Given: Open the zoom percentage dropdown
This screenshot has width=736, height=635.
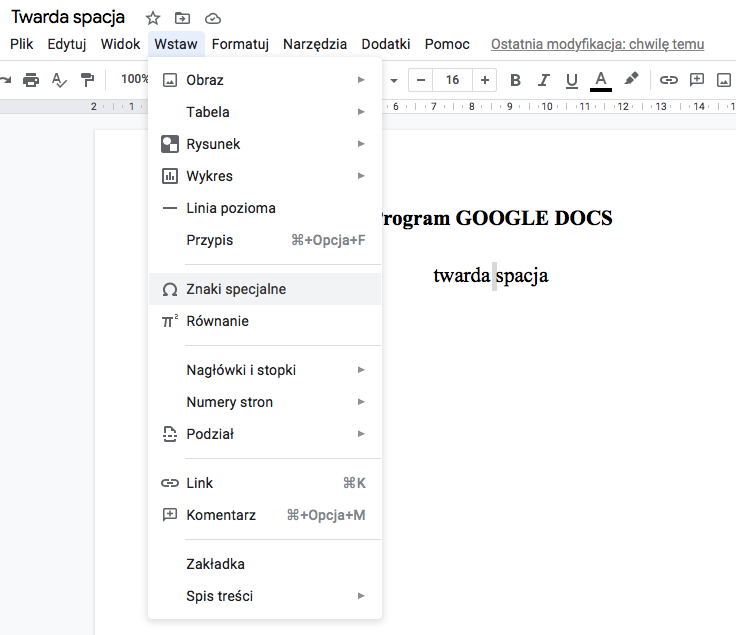Looking at the screenshot, I should pos(133,80).
